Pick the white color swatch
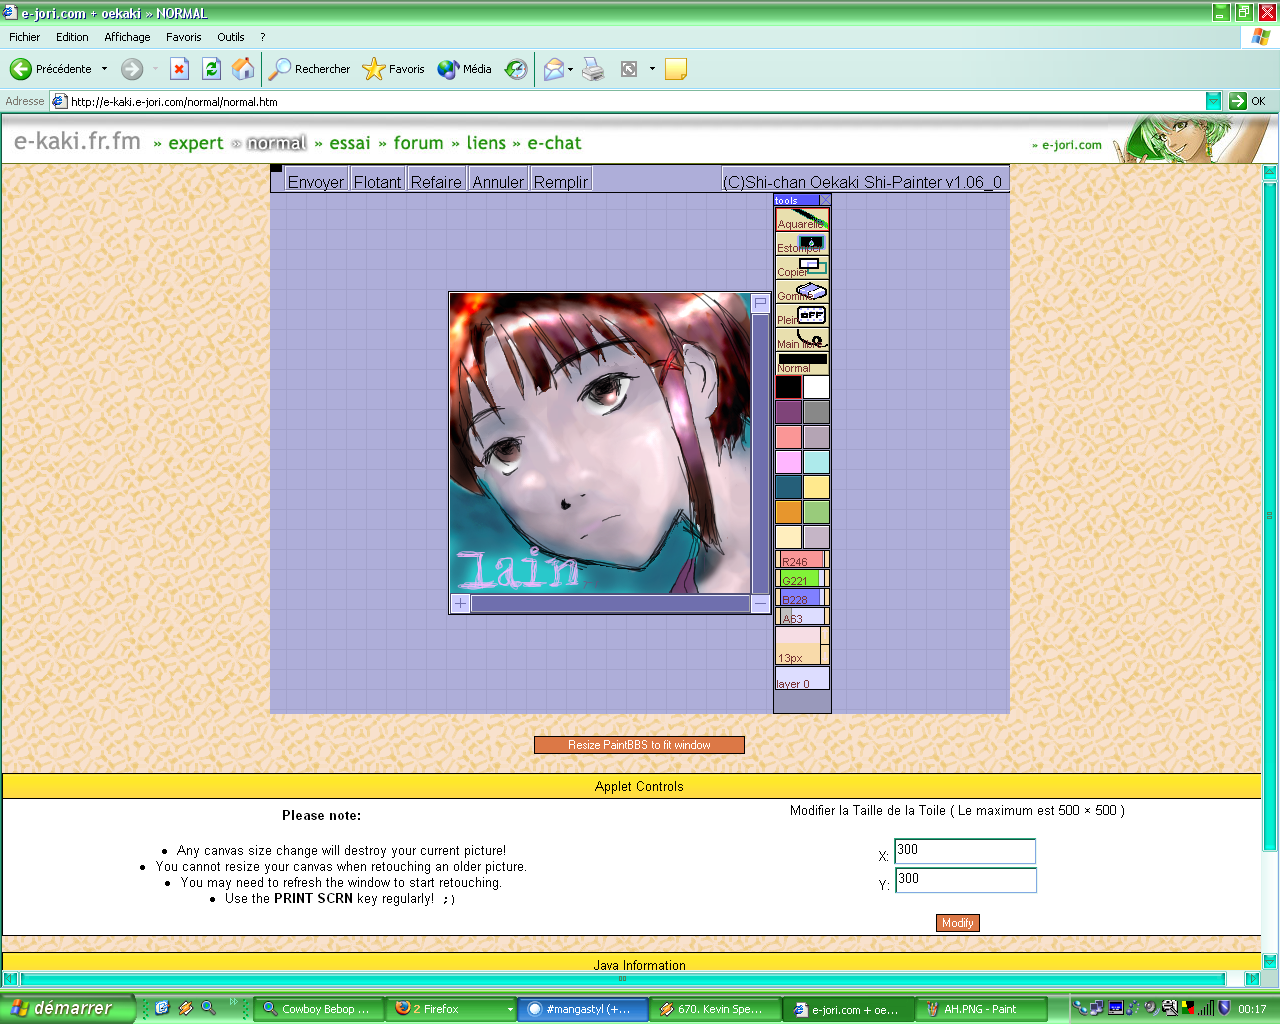The width and height of the screenshot is (1280, 1024). pos(816,387)
